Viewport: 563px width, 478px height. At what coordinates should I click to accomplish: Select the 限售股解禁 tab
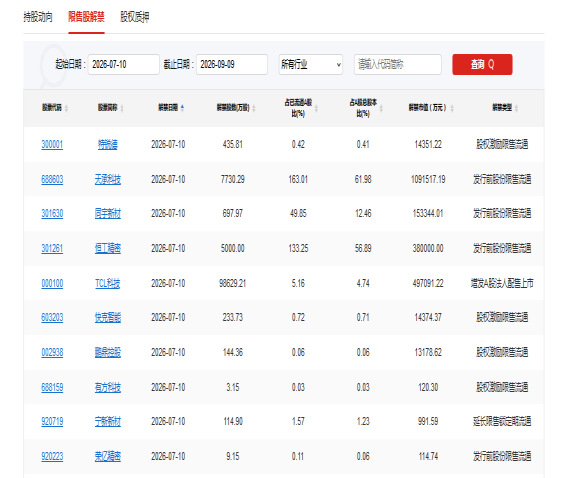pyautogui.click(x=86, y=17)
